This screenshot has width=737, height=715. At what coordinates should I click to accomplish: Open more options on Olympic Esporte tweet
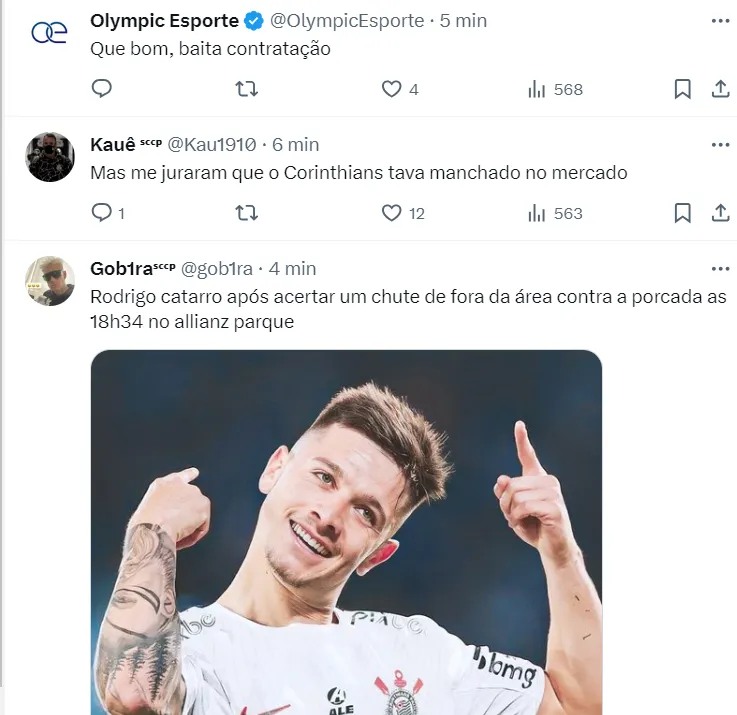720,21
